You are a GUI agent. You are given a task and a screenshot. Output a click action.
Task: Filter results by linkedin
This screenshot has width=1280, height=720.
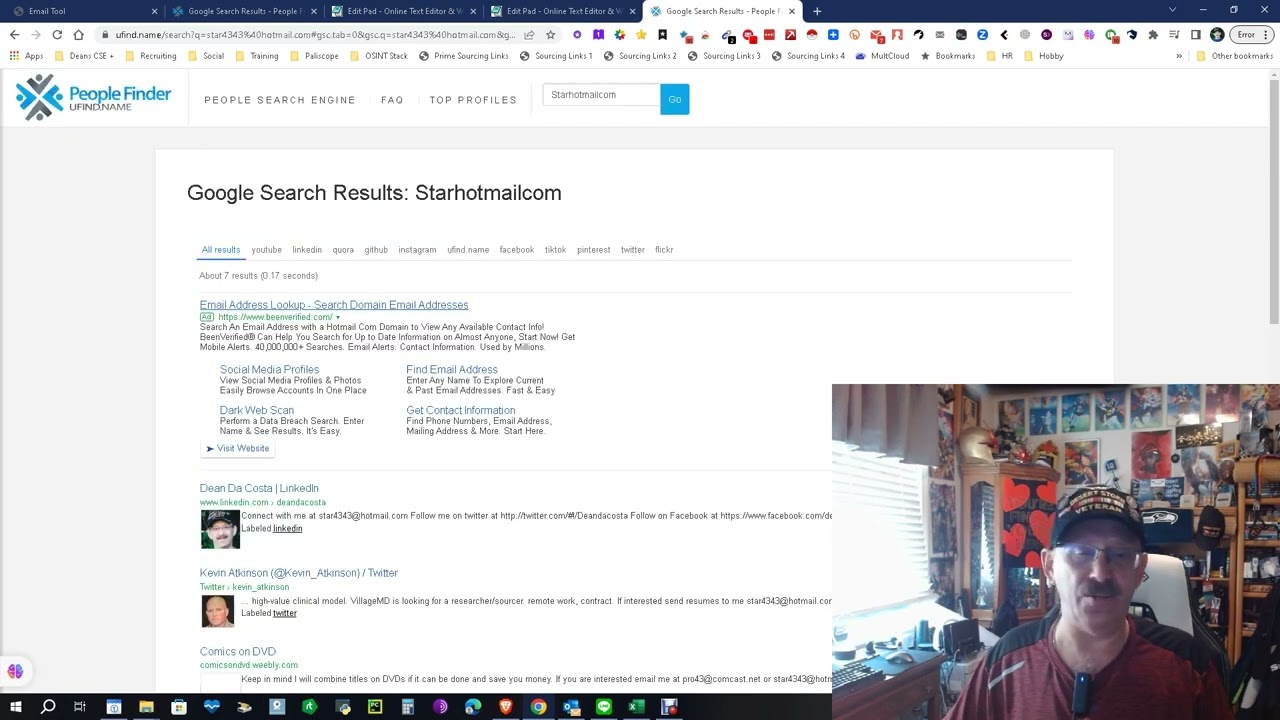[307, 250]
